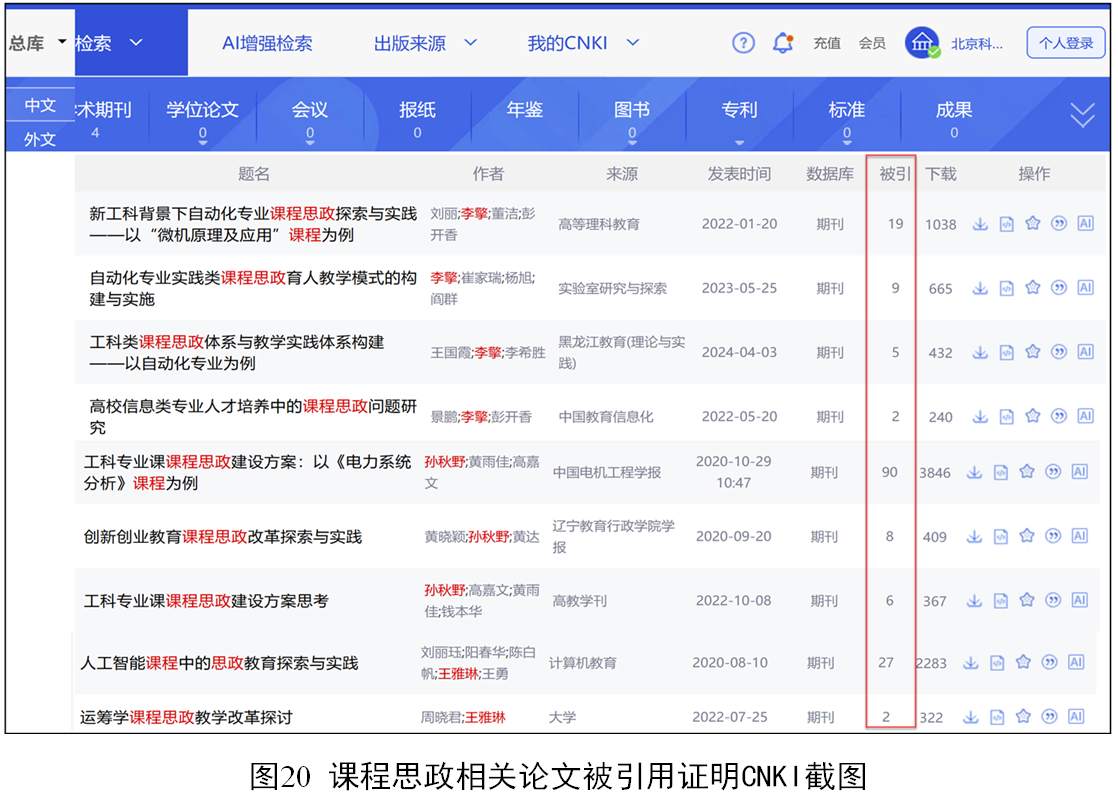Switch to 外文 language option
1118x797 pixels.
40,139
